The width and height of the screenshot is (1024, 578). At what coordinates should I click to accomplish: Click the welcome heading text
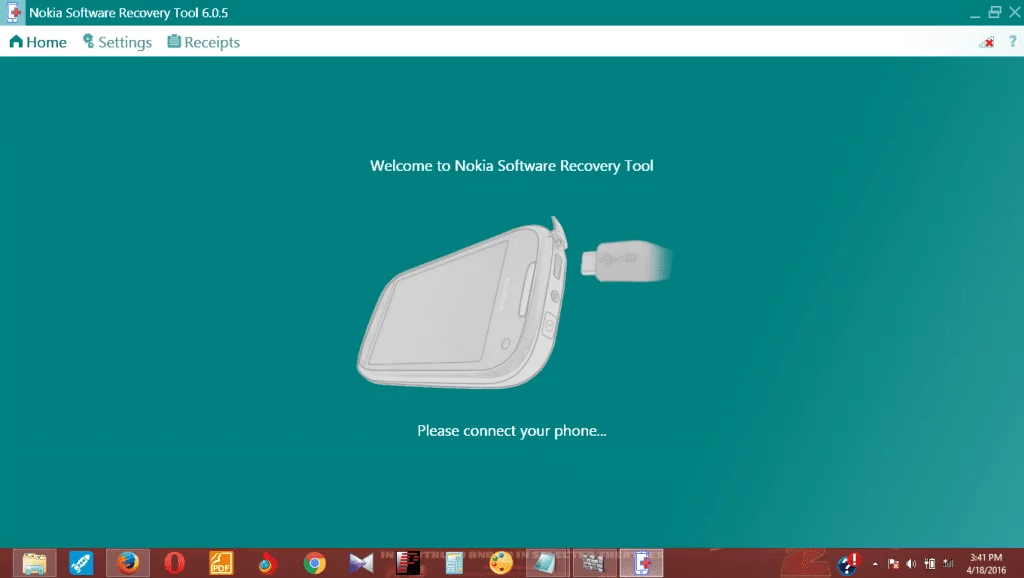tap(511, 166)
